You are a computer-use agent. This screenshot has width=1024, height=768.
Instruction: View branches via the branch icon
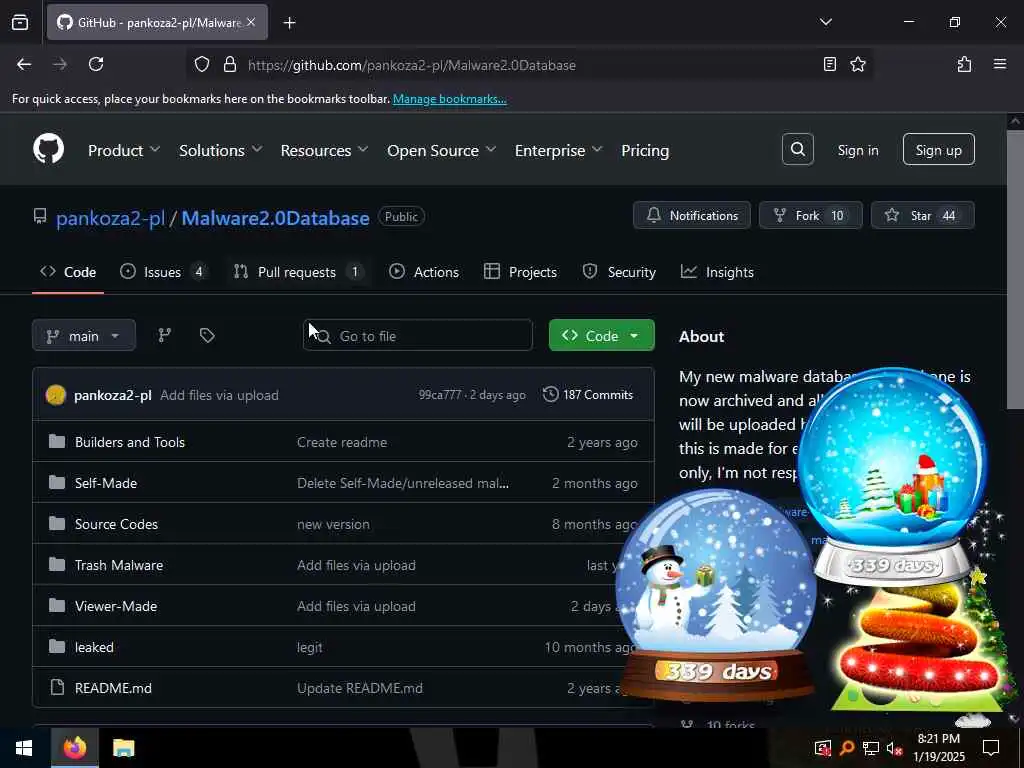(x=165, y=335)
